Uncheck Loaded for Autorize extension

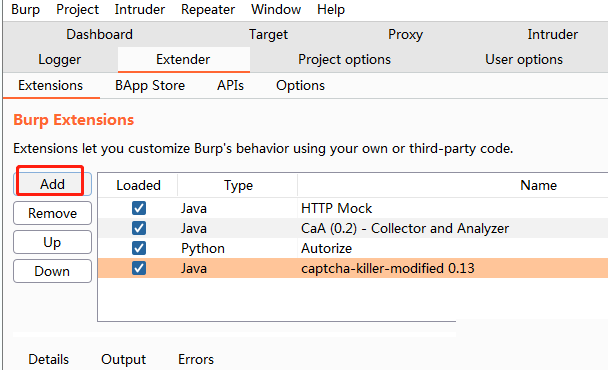139,248
